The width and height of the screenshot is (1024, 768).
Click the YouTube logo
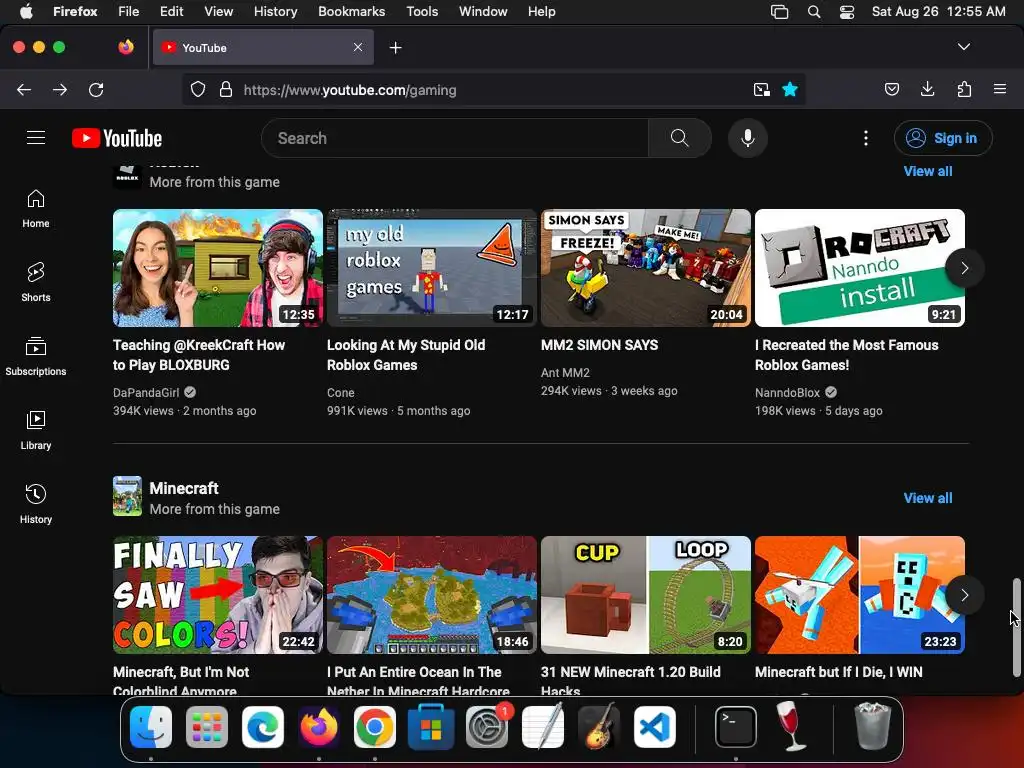click(117, 138)
